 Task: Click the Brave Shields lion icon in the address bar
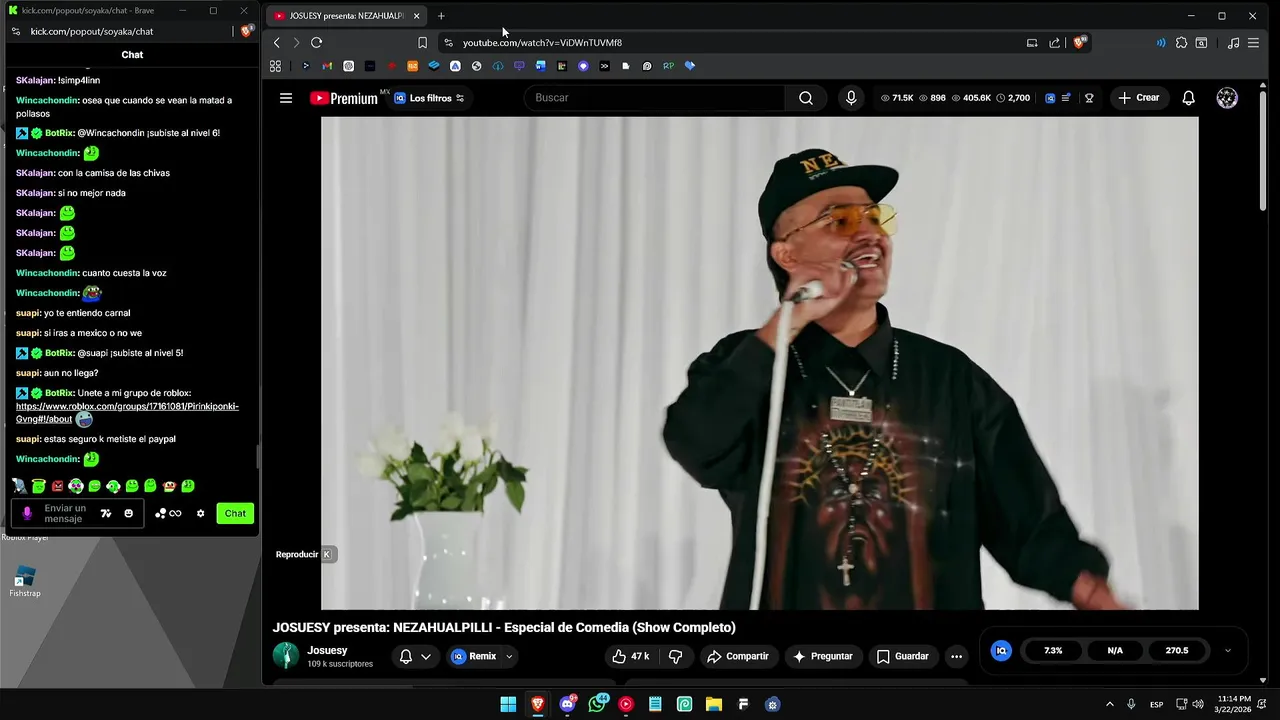pos(1079,43)
